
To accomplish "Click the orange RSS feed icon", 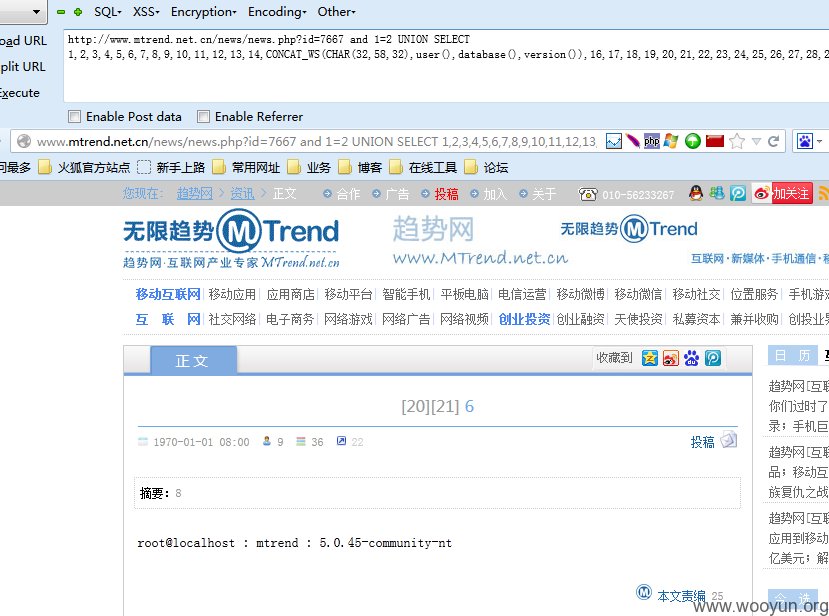I will click(x=823, y=194).
